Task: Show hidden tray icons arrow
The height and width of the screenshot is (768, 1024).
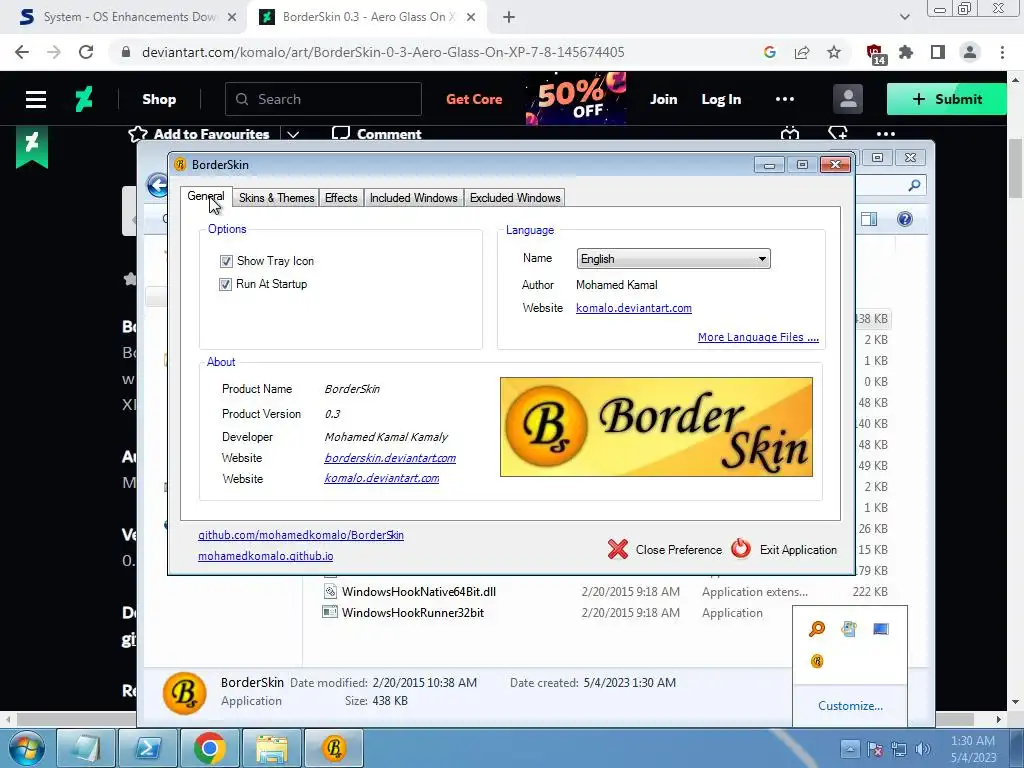Action: pos(850,748)
